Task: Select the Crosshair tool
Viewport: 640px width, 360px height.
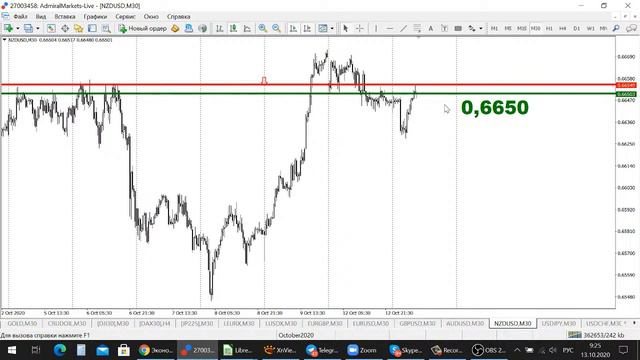Action: click(359, 28)
